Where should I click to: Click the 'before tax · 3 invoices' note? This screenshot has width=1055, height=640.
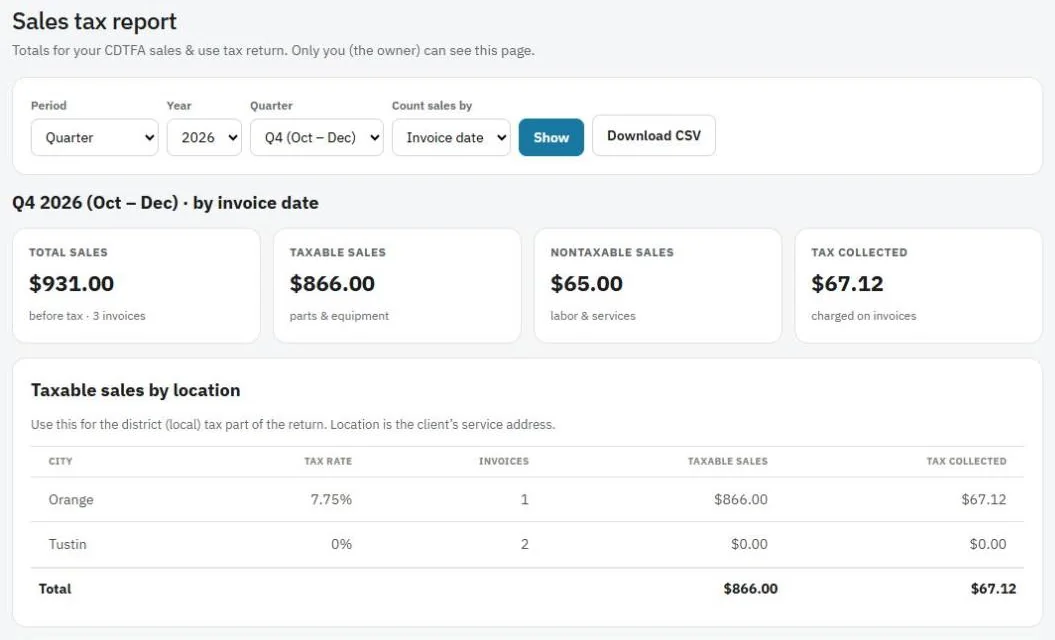(x=87, y=316)
